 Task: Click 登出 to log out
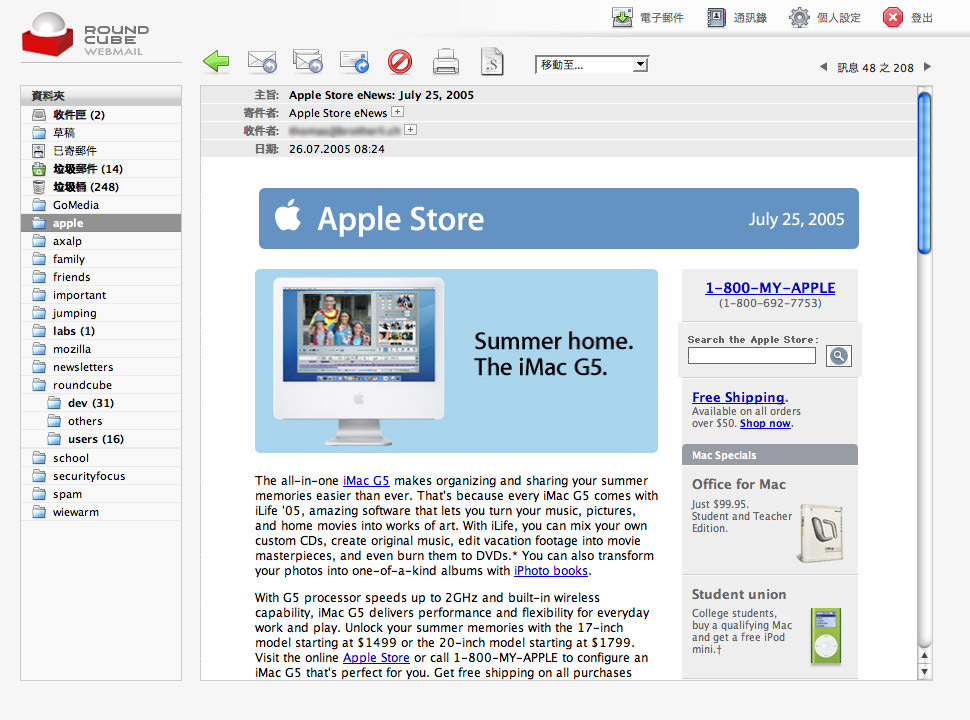[908, 17]
